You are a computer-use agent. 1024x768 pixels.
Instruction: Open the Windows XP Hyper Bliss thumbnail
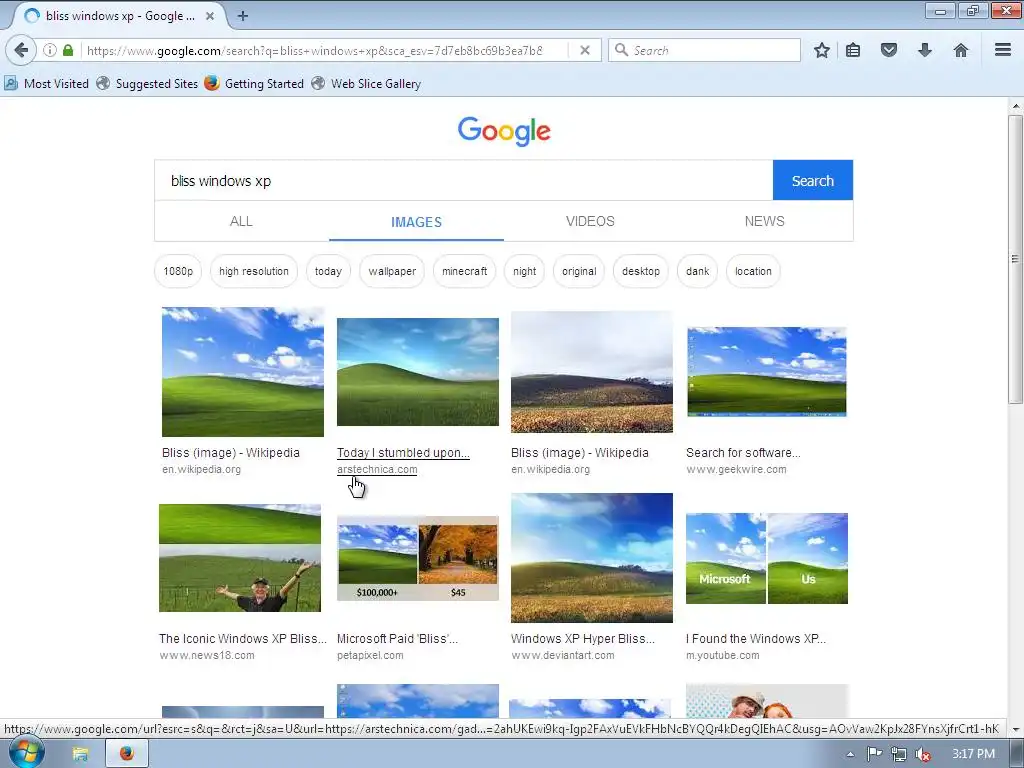592,558
